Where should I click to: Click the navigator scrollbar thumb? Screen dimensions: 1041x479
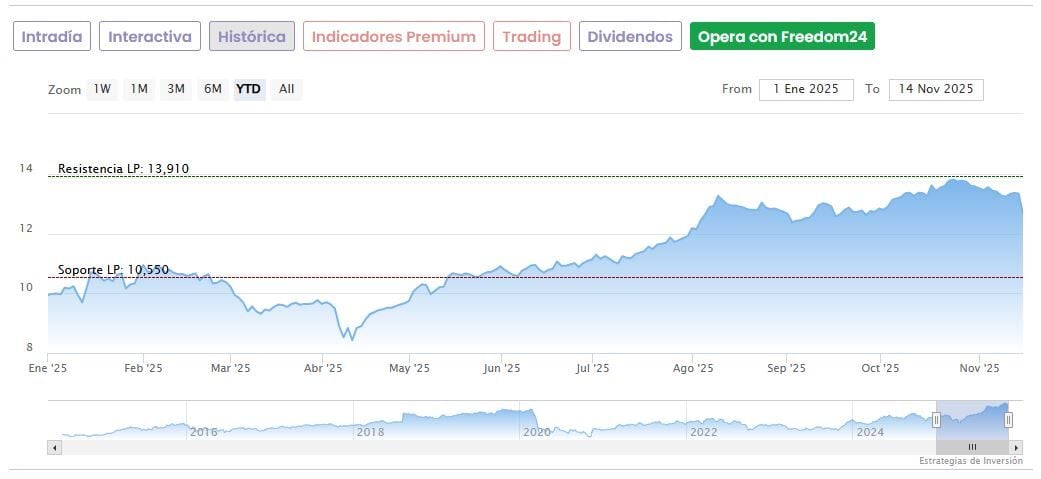(x=971, y=447)
